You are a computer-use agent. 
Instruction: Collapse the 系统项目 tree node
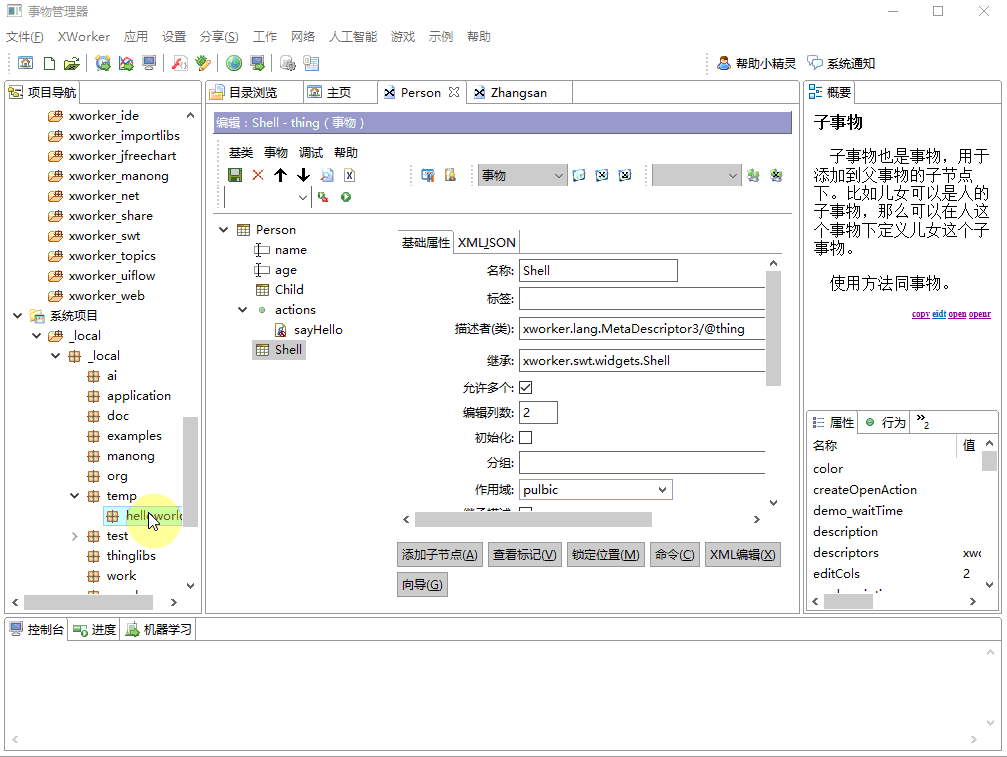pos(18,315)
